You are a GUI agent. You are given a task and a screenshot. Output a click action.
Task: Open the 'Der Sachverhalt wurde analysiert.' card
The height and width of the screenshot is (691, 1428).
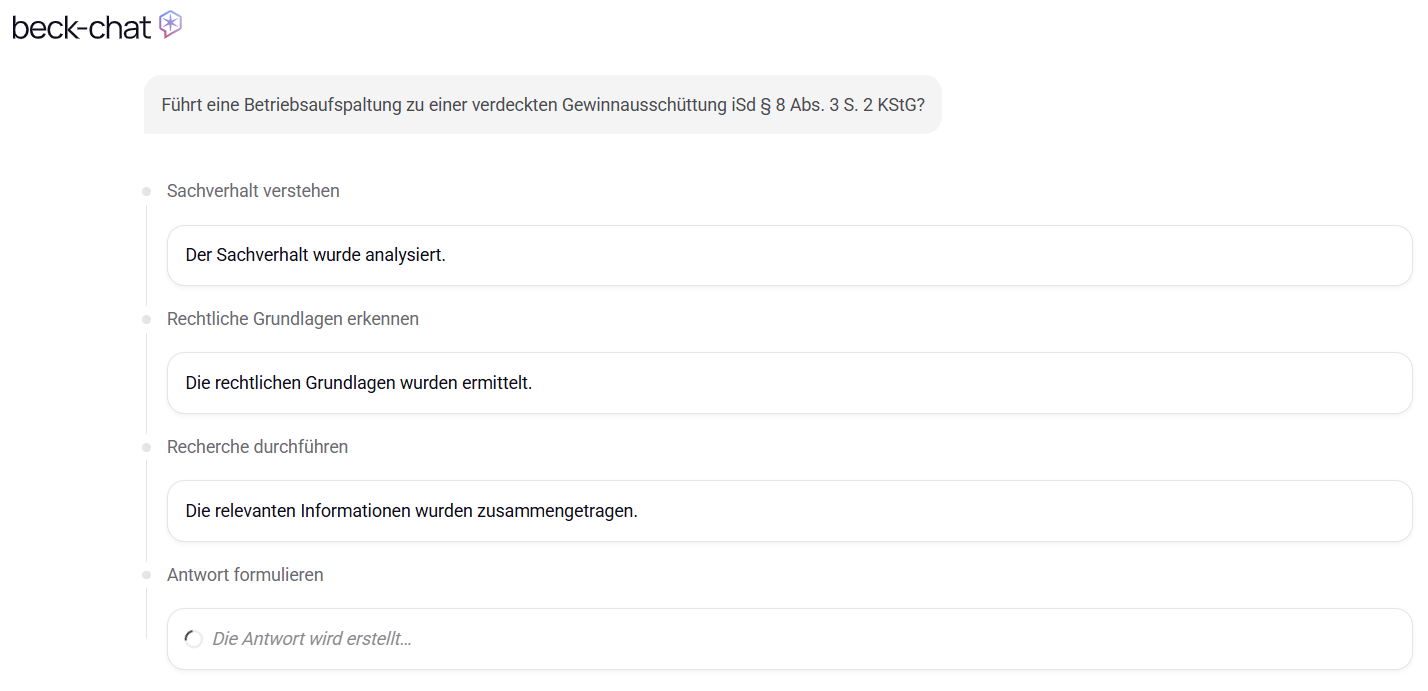789,255
